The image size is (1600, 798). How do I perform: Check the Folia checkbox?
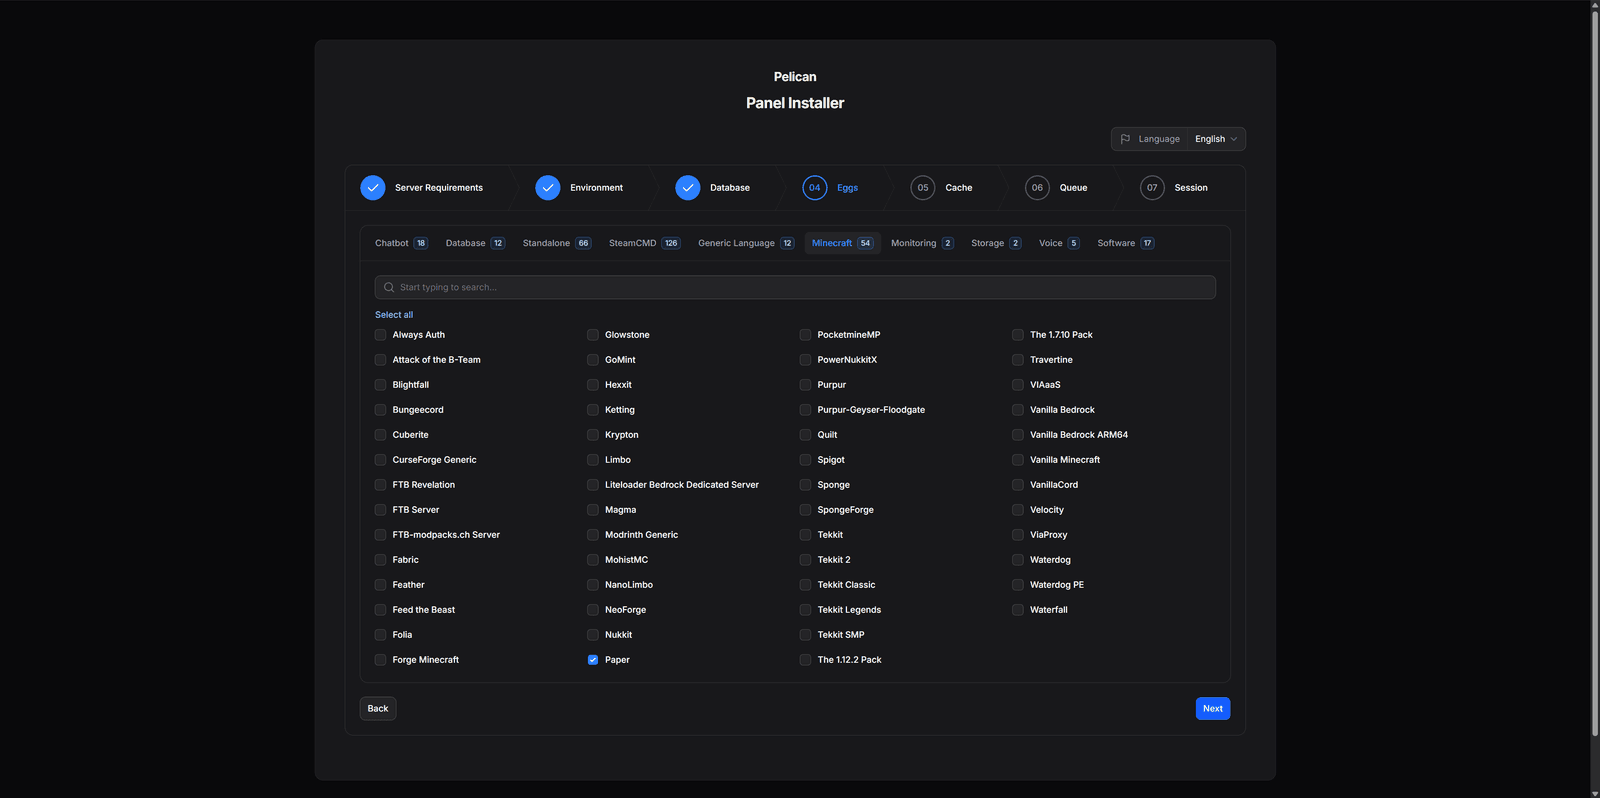380,635
